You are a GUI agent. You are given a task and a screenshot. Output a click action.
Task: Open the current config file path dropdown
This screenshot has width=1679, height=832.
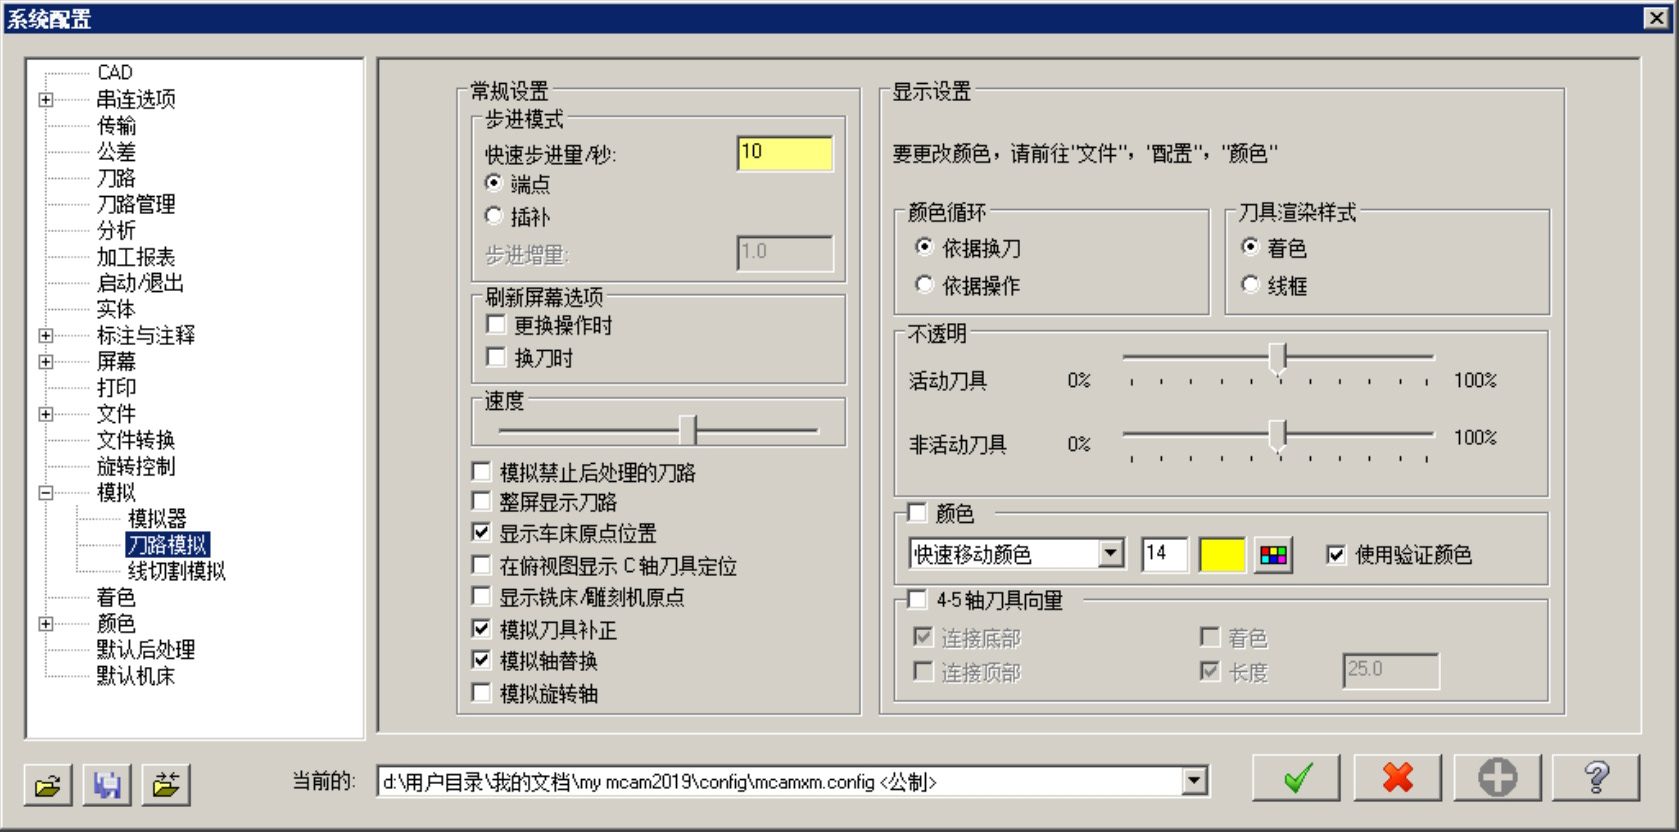pos(1194,781)
